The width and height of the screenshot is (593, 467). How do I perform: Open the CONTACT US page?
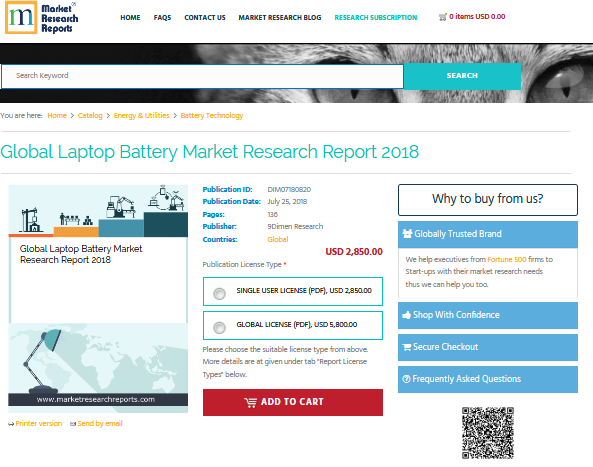pos(205,18)
